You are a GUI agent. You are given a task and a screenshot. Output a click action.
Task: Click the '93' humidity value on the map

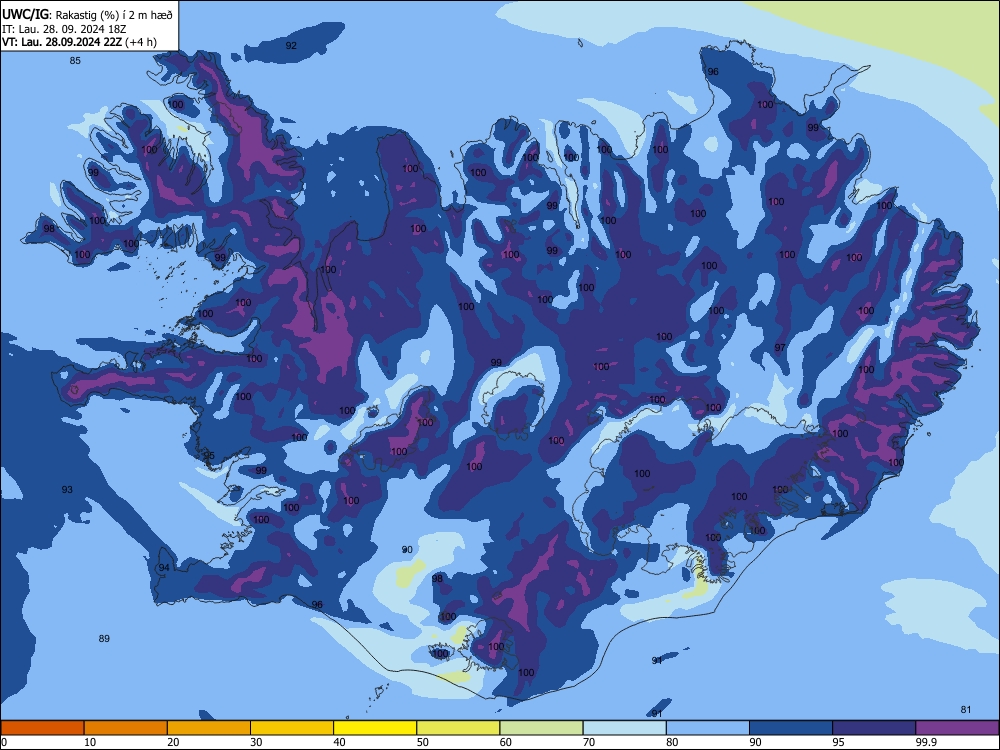coord(67,490)
